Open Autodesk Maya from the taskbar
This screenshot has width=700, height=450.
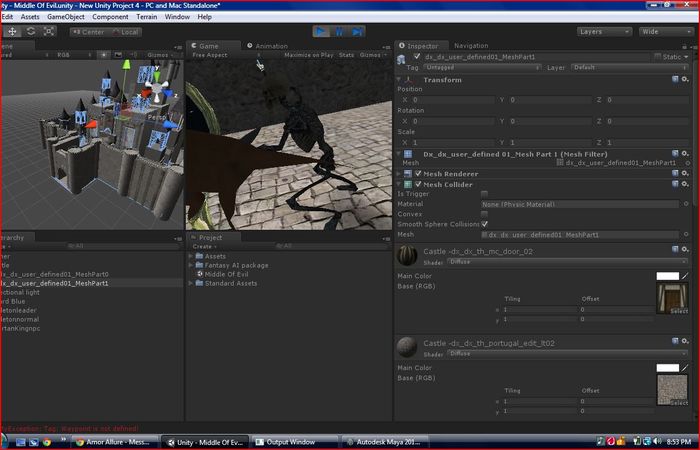click(x=385, y=442)
